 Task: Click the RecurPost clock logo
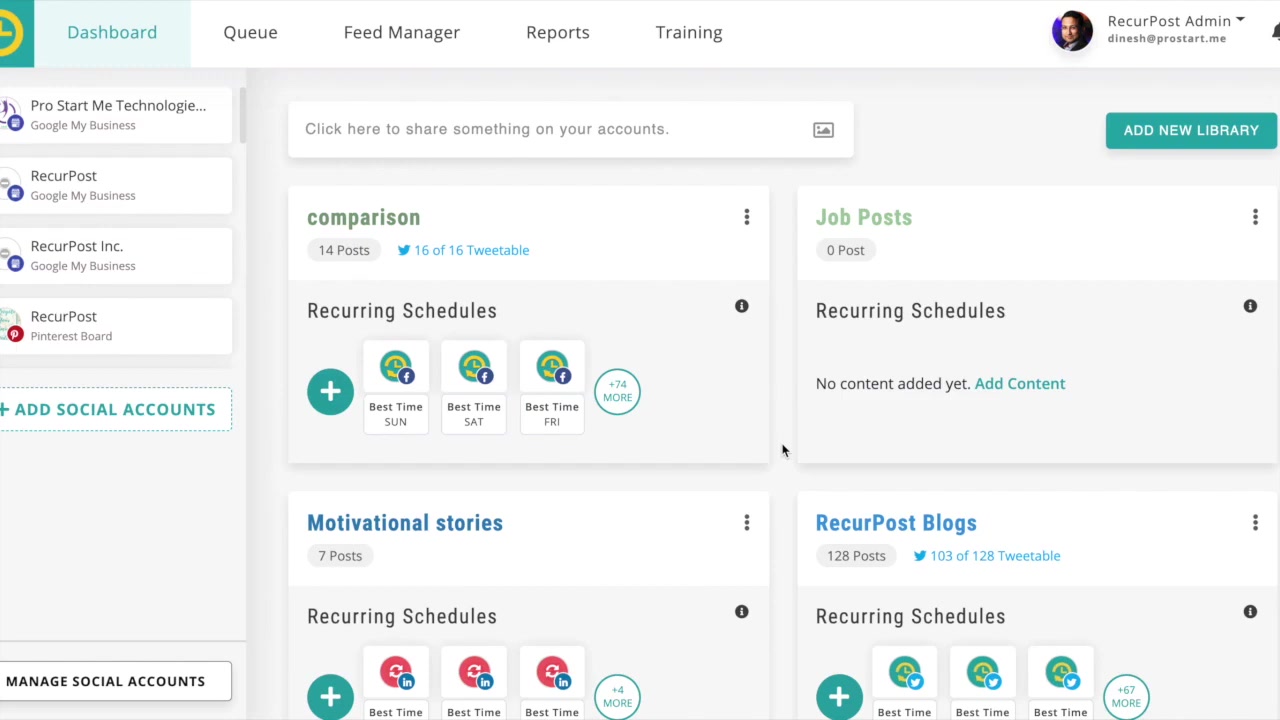(12, 33)
